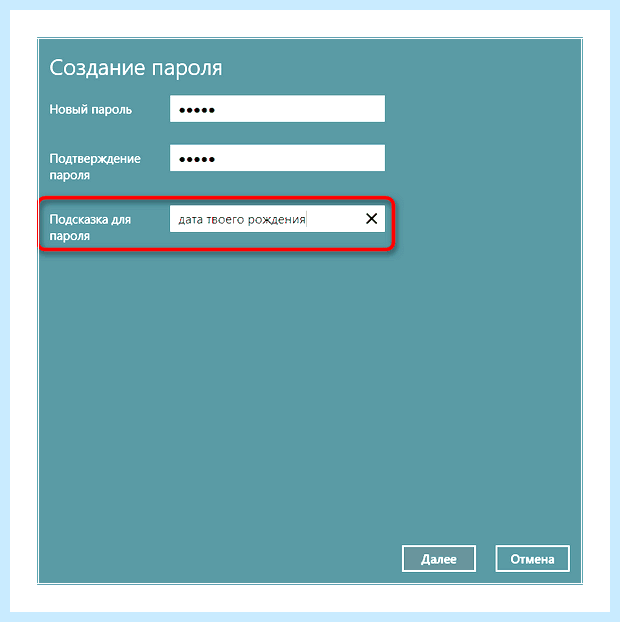Click the Новый пароль label
This screenshot has width=620, height=622.
point(90,109)
